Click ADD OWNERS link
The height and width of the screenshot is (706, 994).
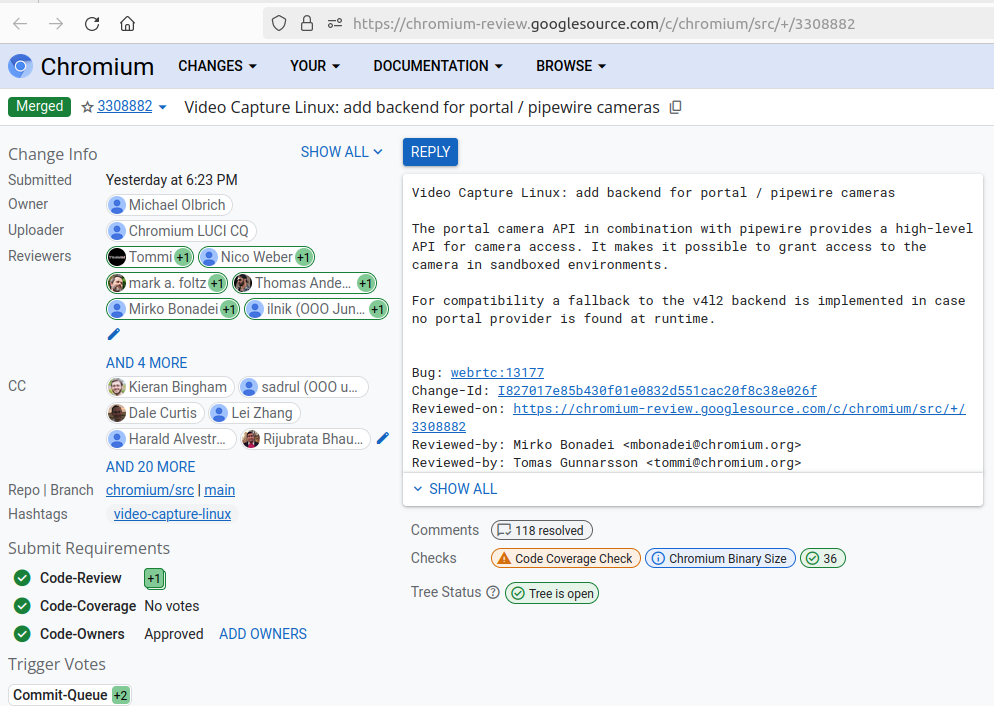click(263, 634)
